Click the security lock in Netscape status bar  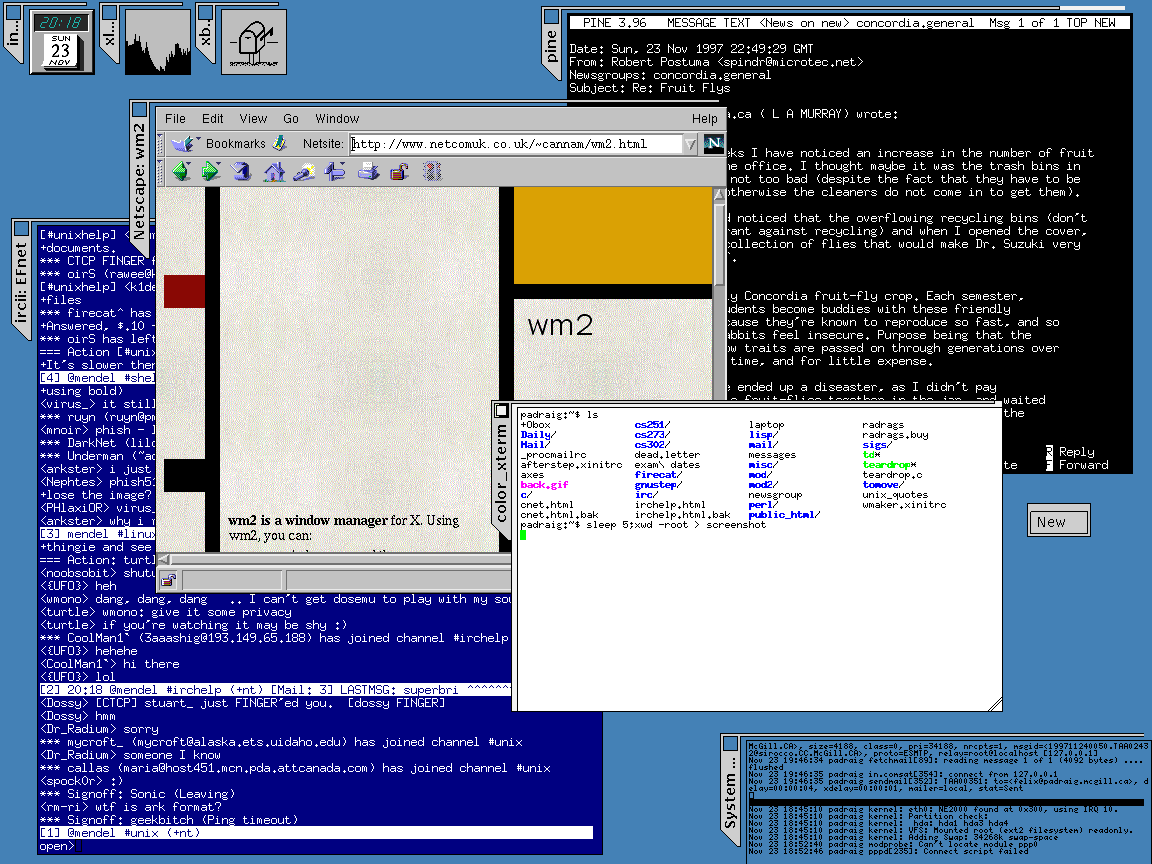click(x=168, y=580)
